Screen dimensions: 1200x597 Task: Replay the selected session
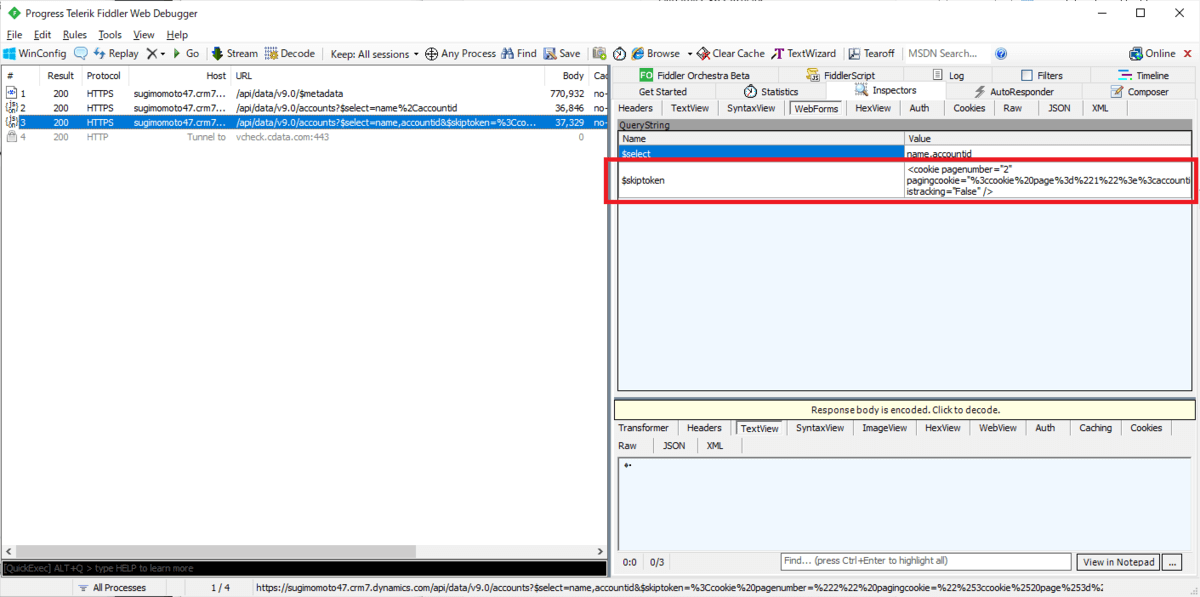116,54
